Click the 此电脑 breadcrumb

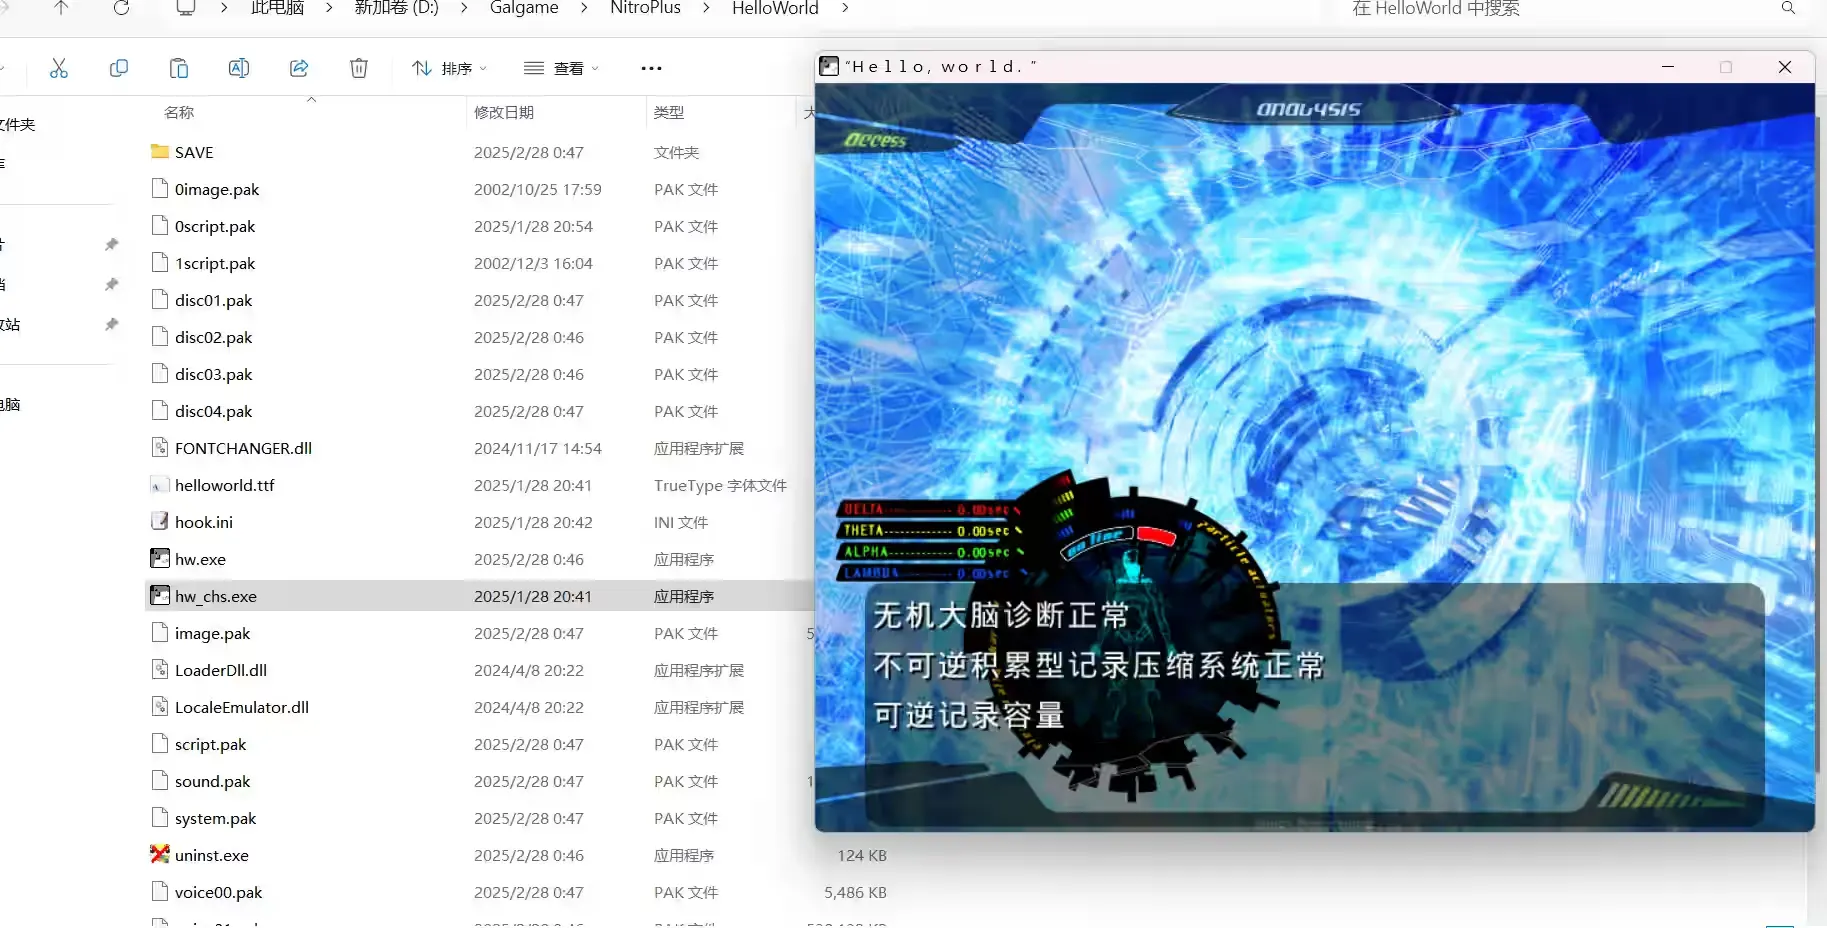277,8
